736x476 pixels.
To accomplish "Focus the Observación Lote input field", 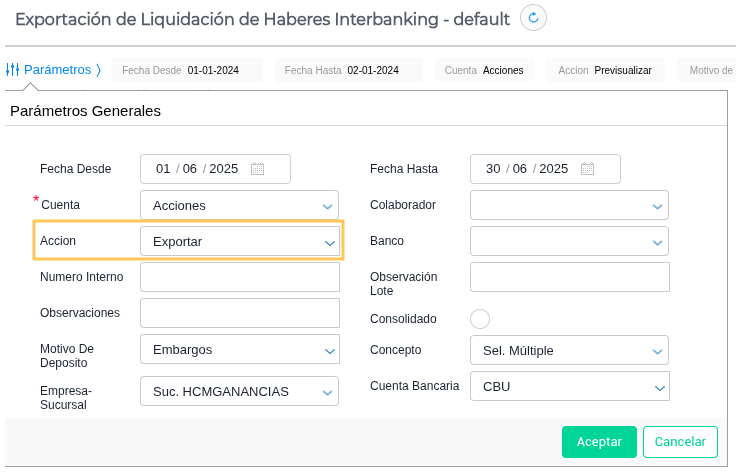I will [569, 277].
